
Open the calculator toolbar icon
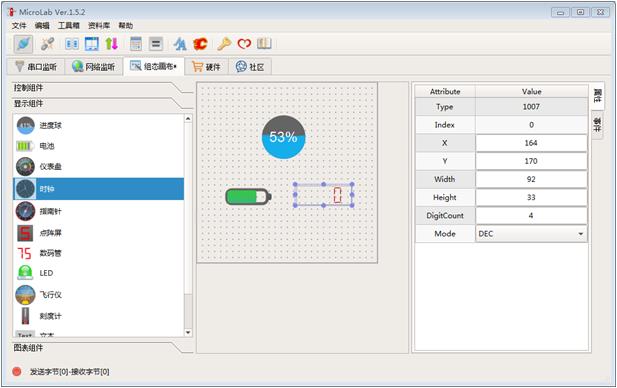pyautogui.click(x=136, y=44)
